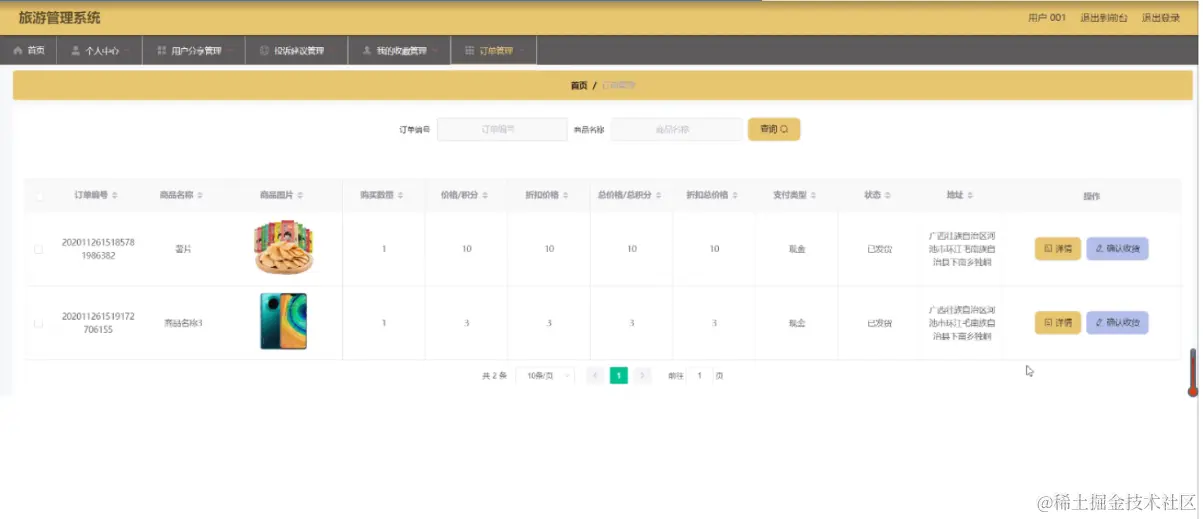Click the grid icon beside 订单管理
1203x519 pixels.
[x=469, y=50]
